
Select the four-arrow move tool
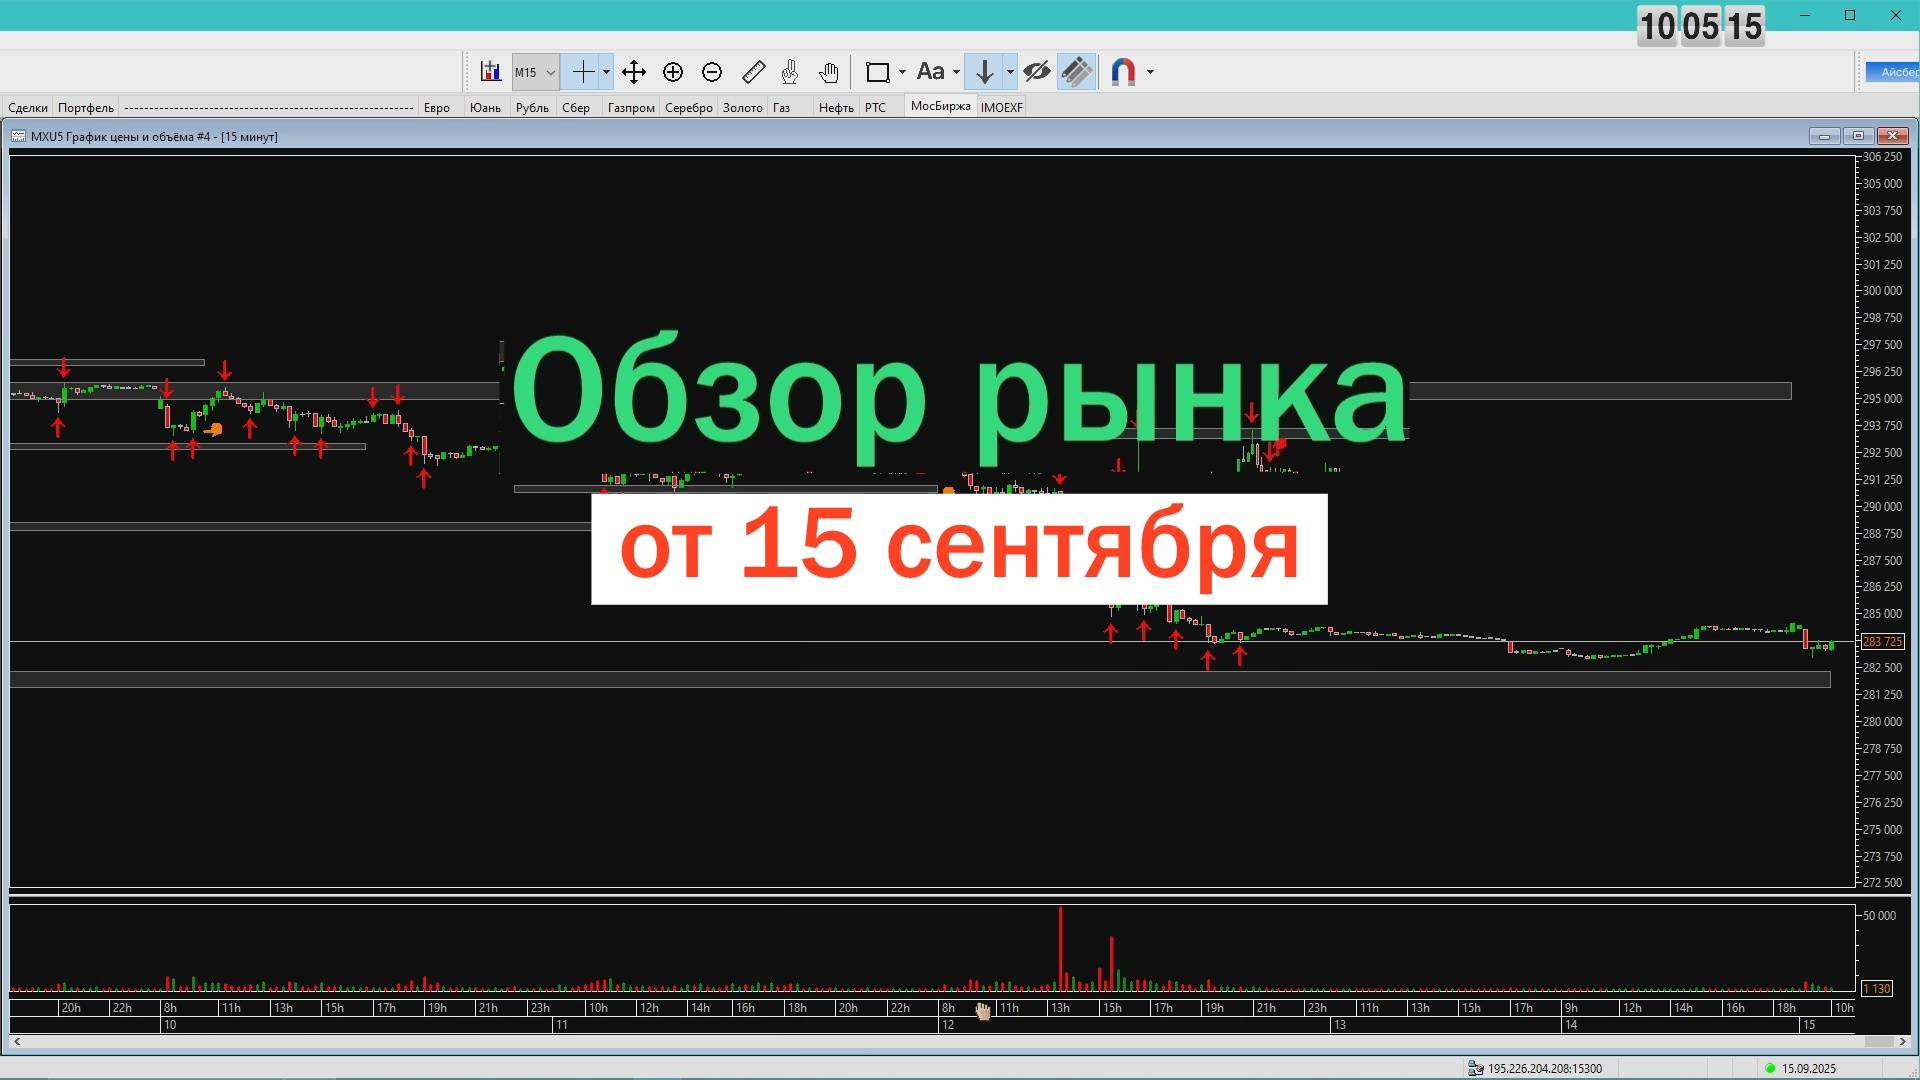click(x=634, y=71)
